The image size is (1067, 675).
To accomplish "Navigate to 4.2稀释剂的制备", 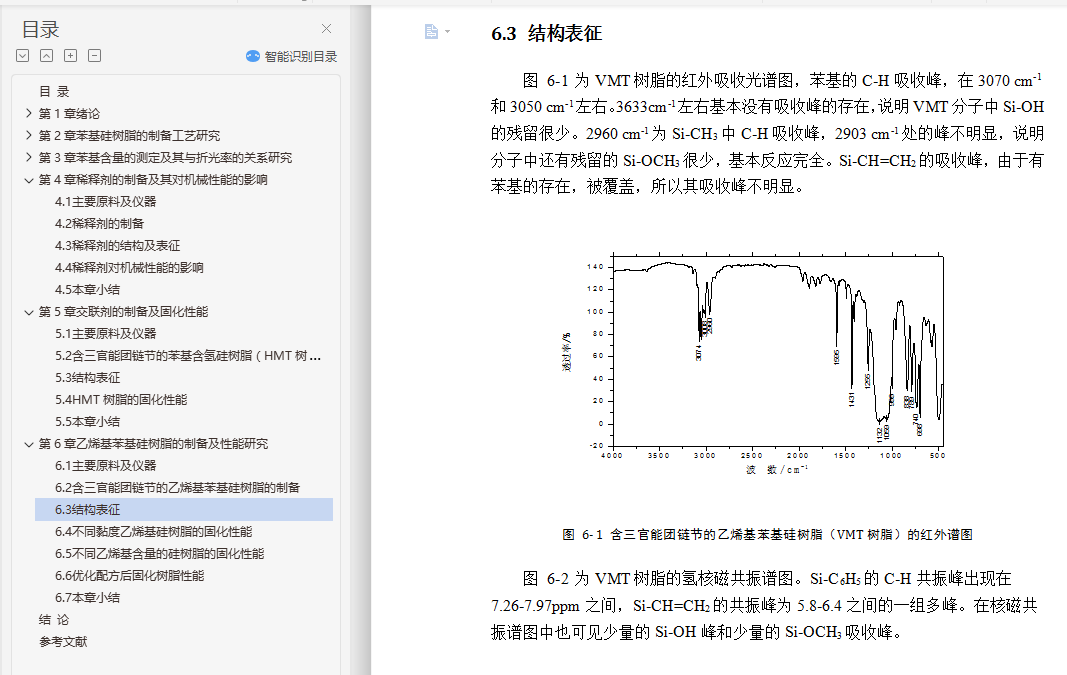I will (x=99, y=223).
